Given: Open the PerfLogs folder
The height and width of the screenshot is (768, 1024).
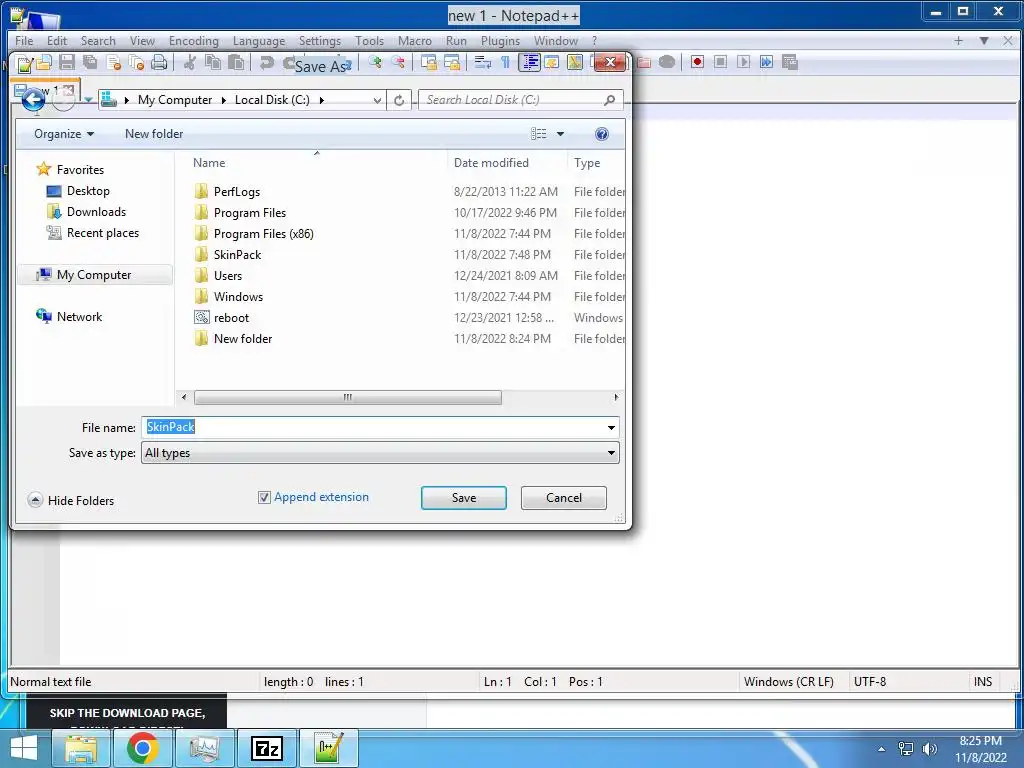Looking at the screenshot, I should (236, 191).
